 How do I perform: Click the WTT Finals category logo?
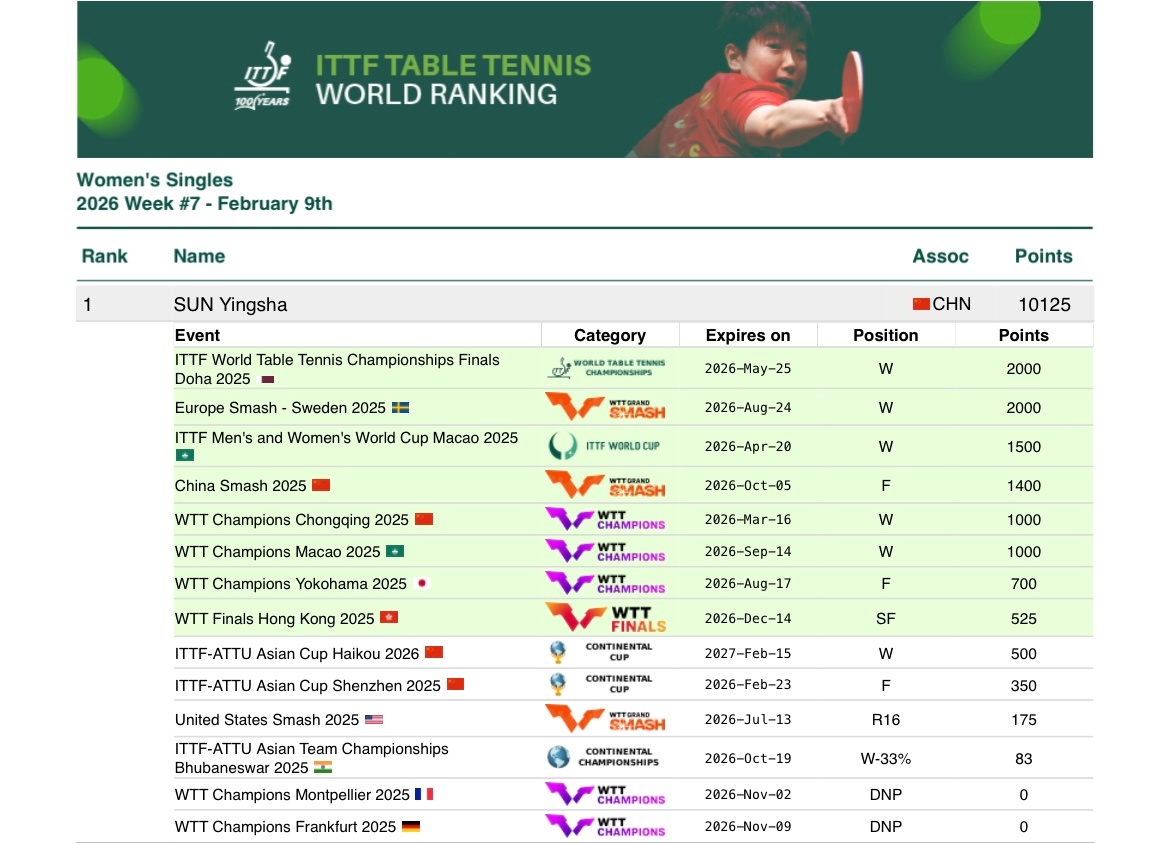tap(606, 618)
